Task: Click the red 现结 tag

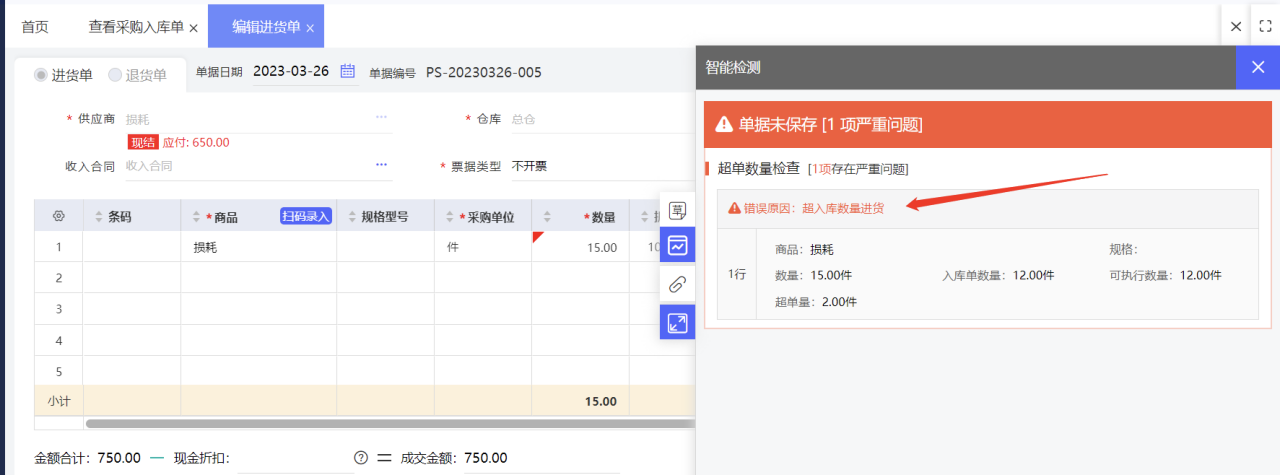Action: tap(143, 142)
